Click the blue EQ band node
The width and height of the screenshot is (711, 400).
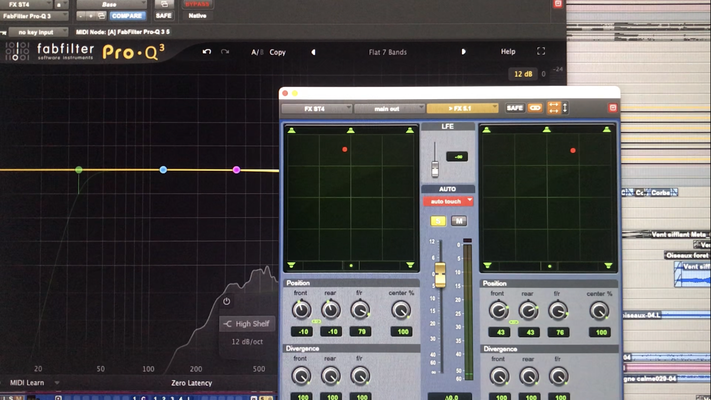[x=163, y=170]
